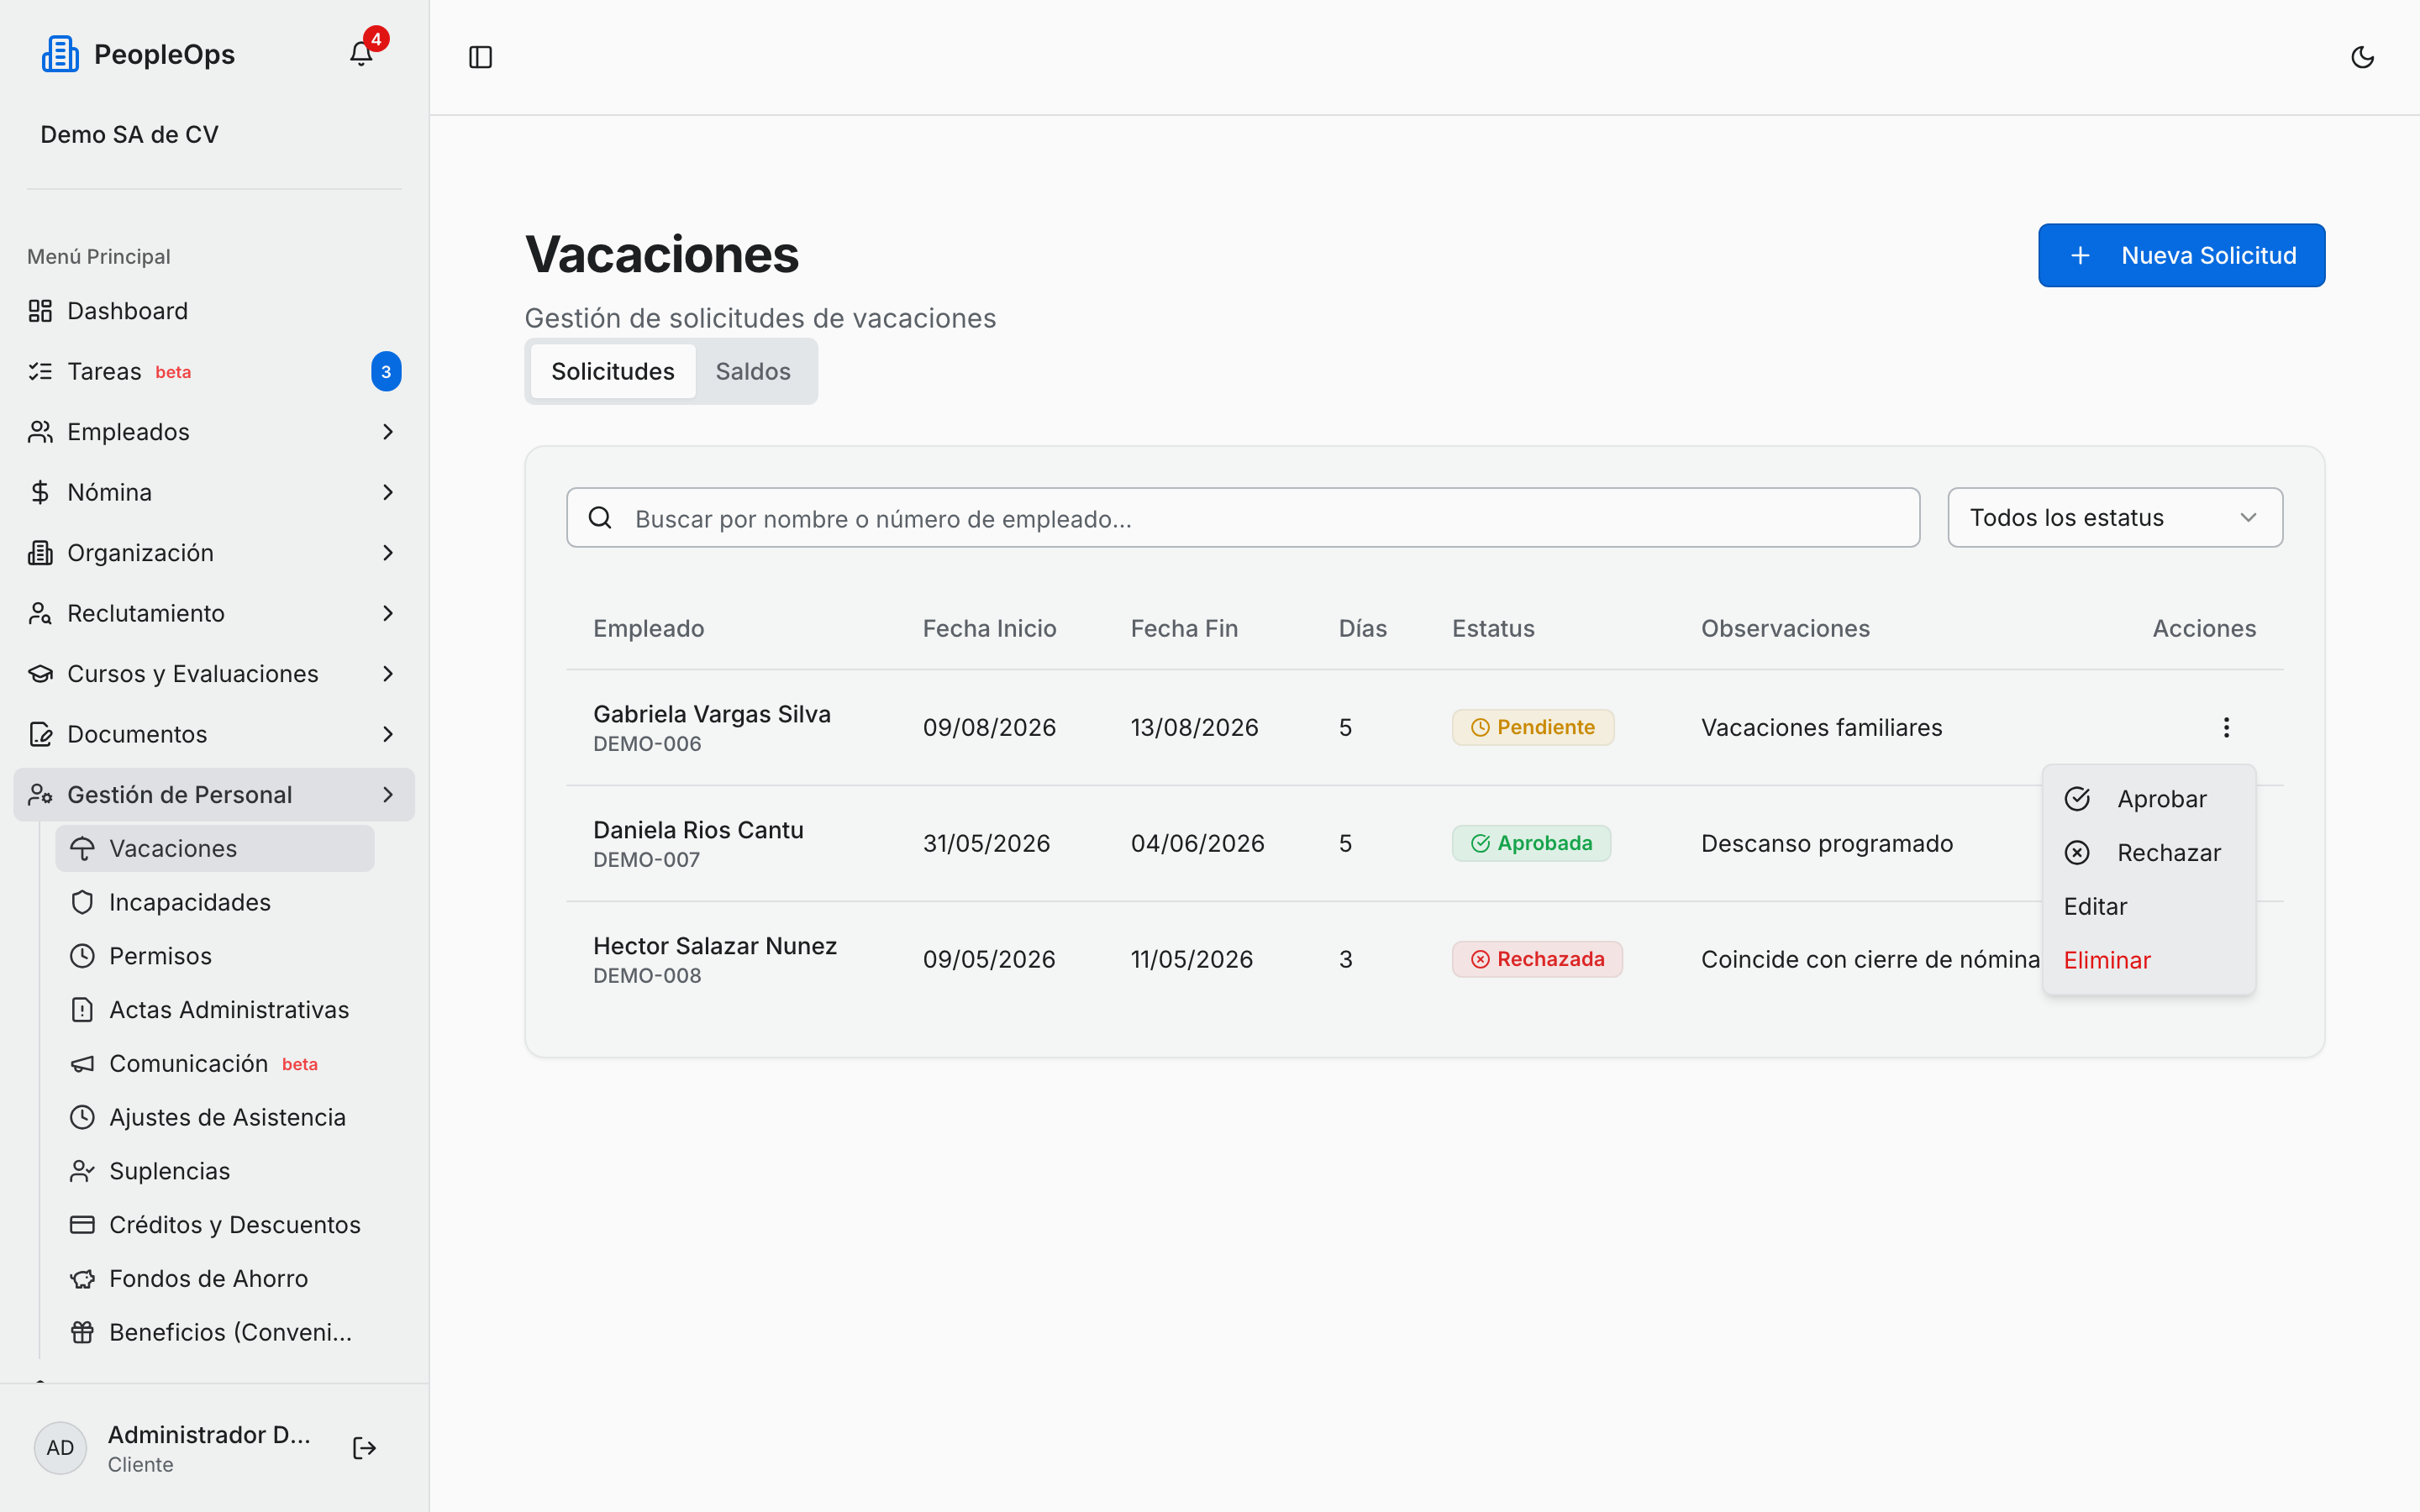Switch to the Saldos tab

(753, 372)
